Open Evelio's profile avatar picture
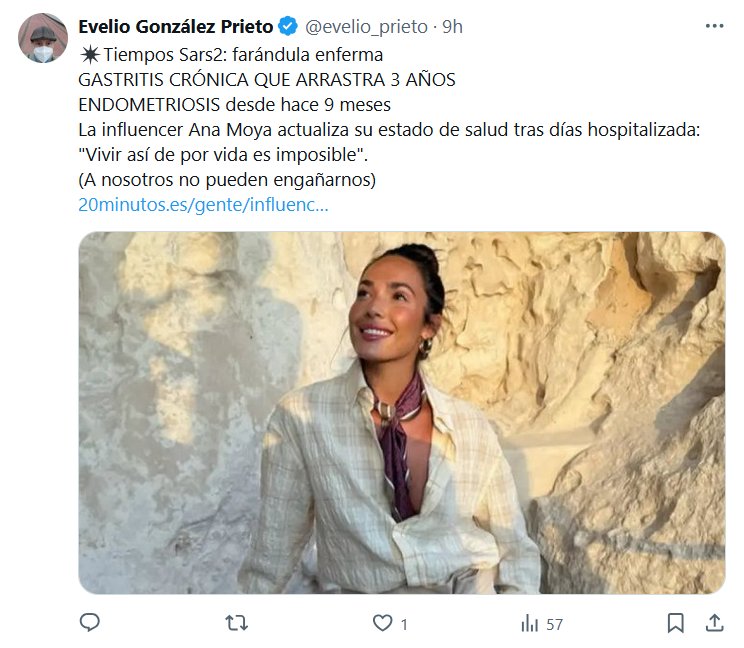 tap(42, 39)
